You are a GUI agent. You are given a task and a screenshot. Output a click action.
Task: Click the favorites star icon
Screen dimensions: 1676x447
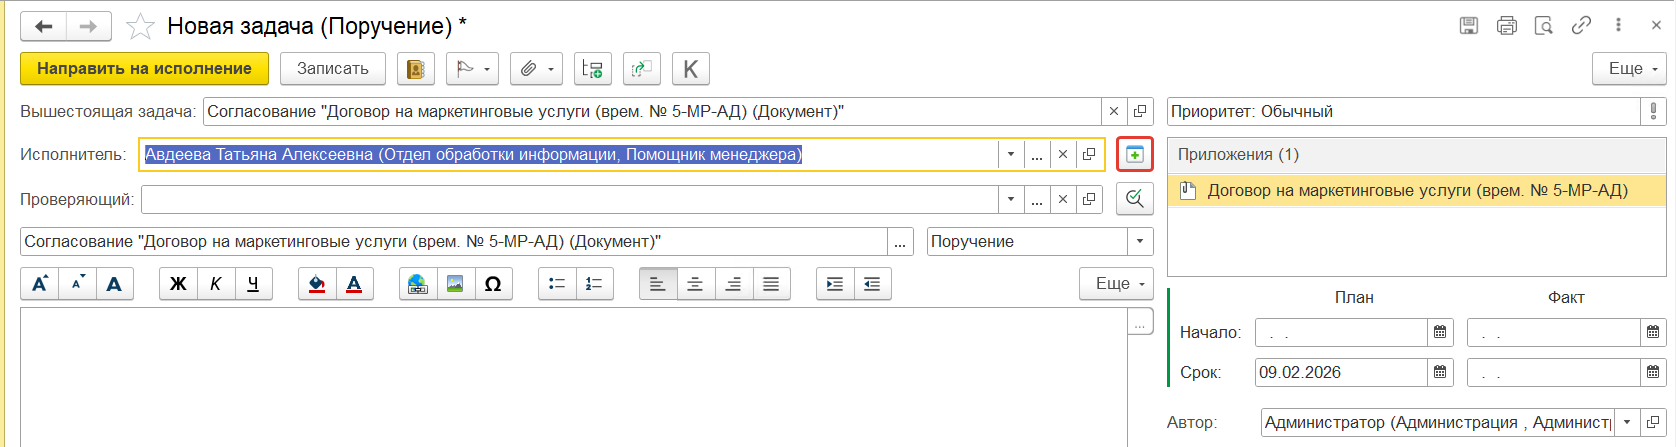pos(140,27)
